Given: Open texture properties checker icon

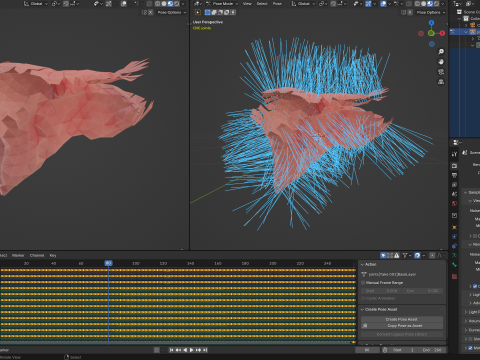Looking at the screenshot, I should tap(454, 277).
